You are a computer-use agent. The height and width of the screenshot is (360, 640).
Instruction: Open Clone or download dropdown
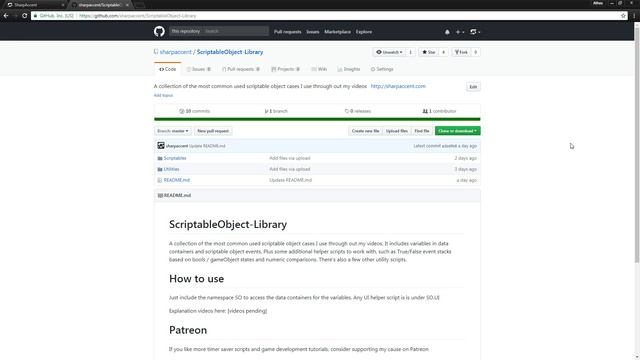[x=458, y=131]
